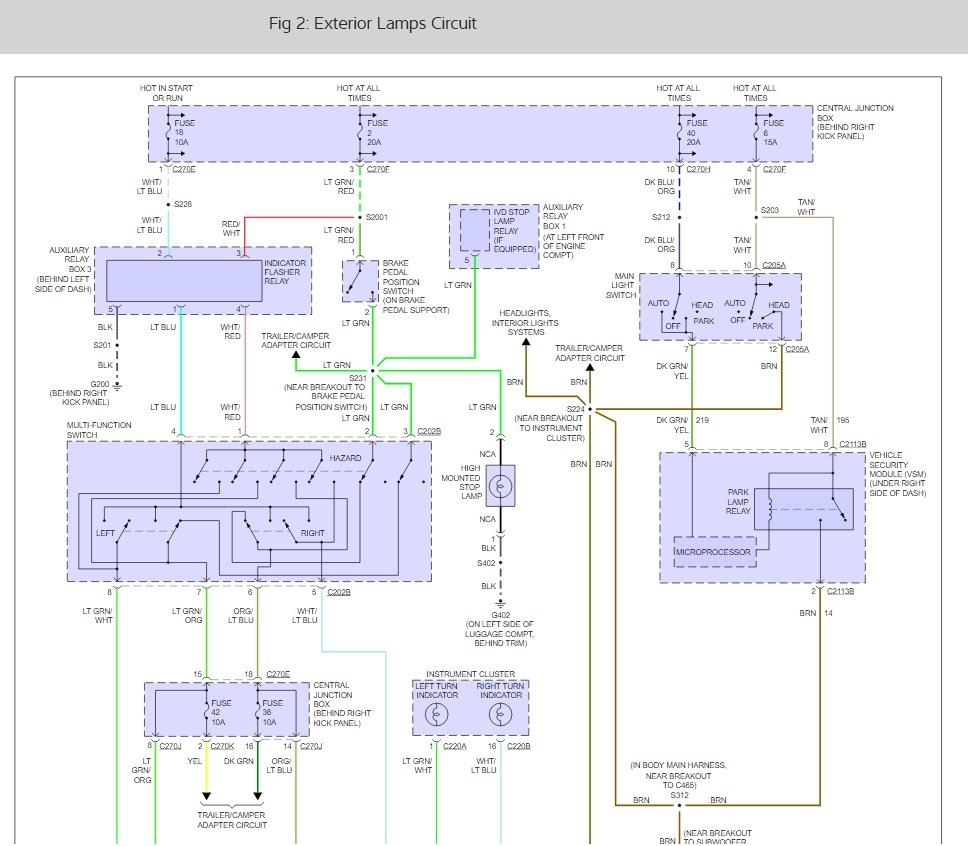Click the 'WHT/LT BLU' label under pin 5 C202B

click(304, 615)
